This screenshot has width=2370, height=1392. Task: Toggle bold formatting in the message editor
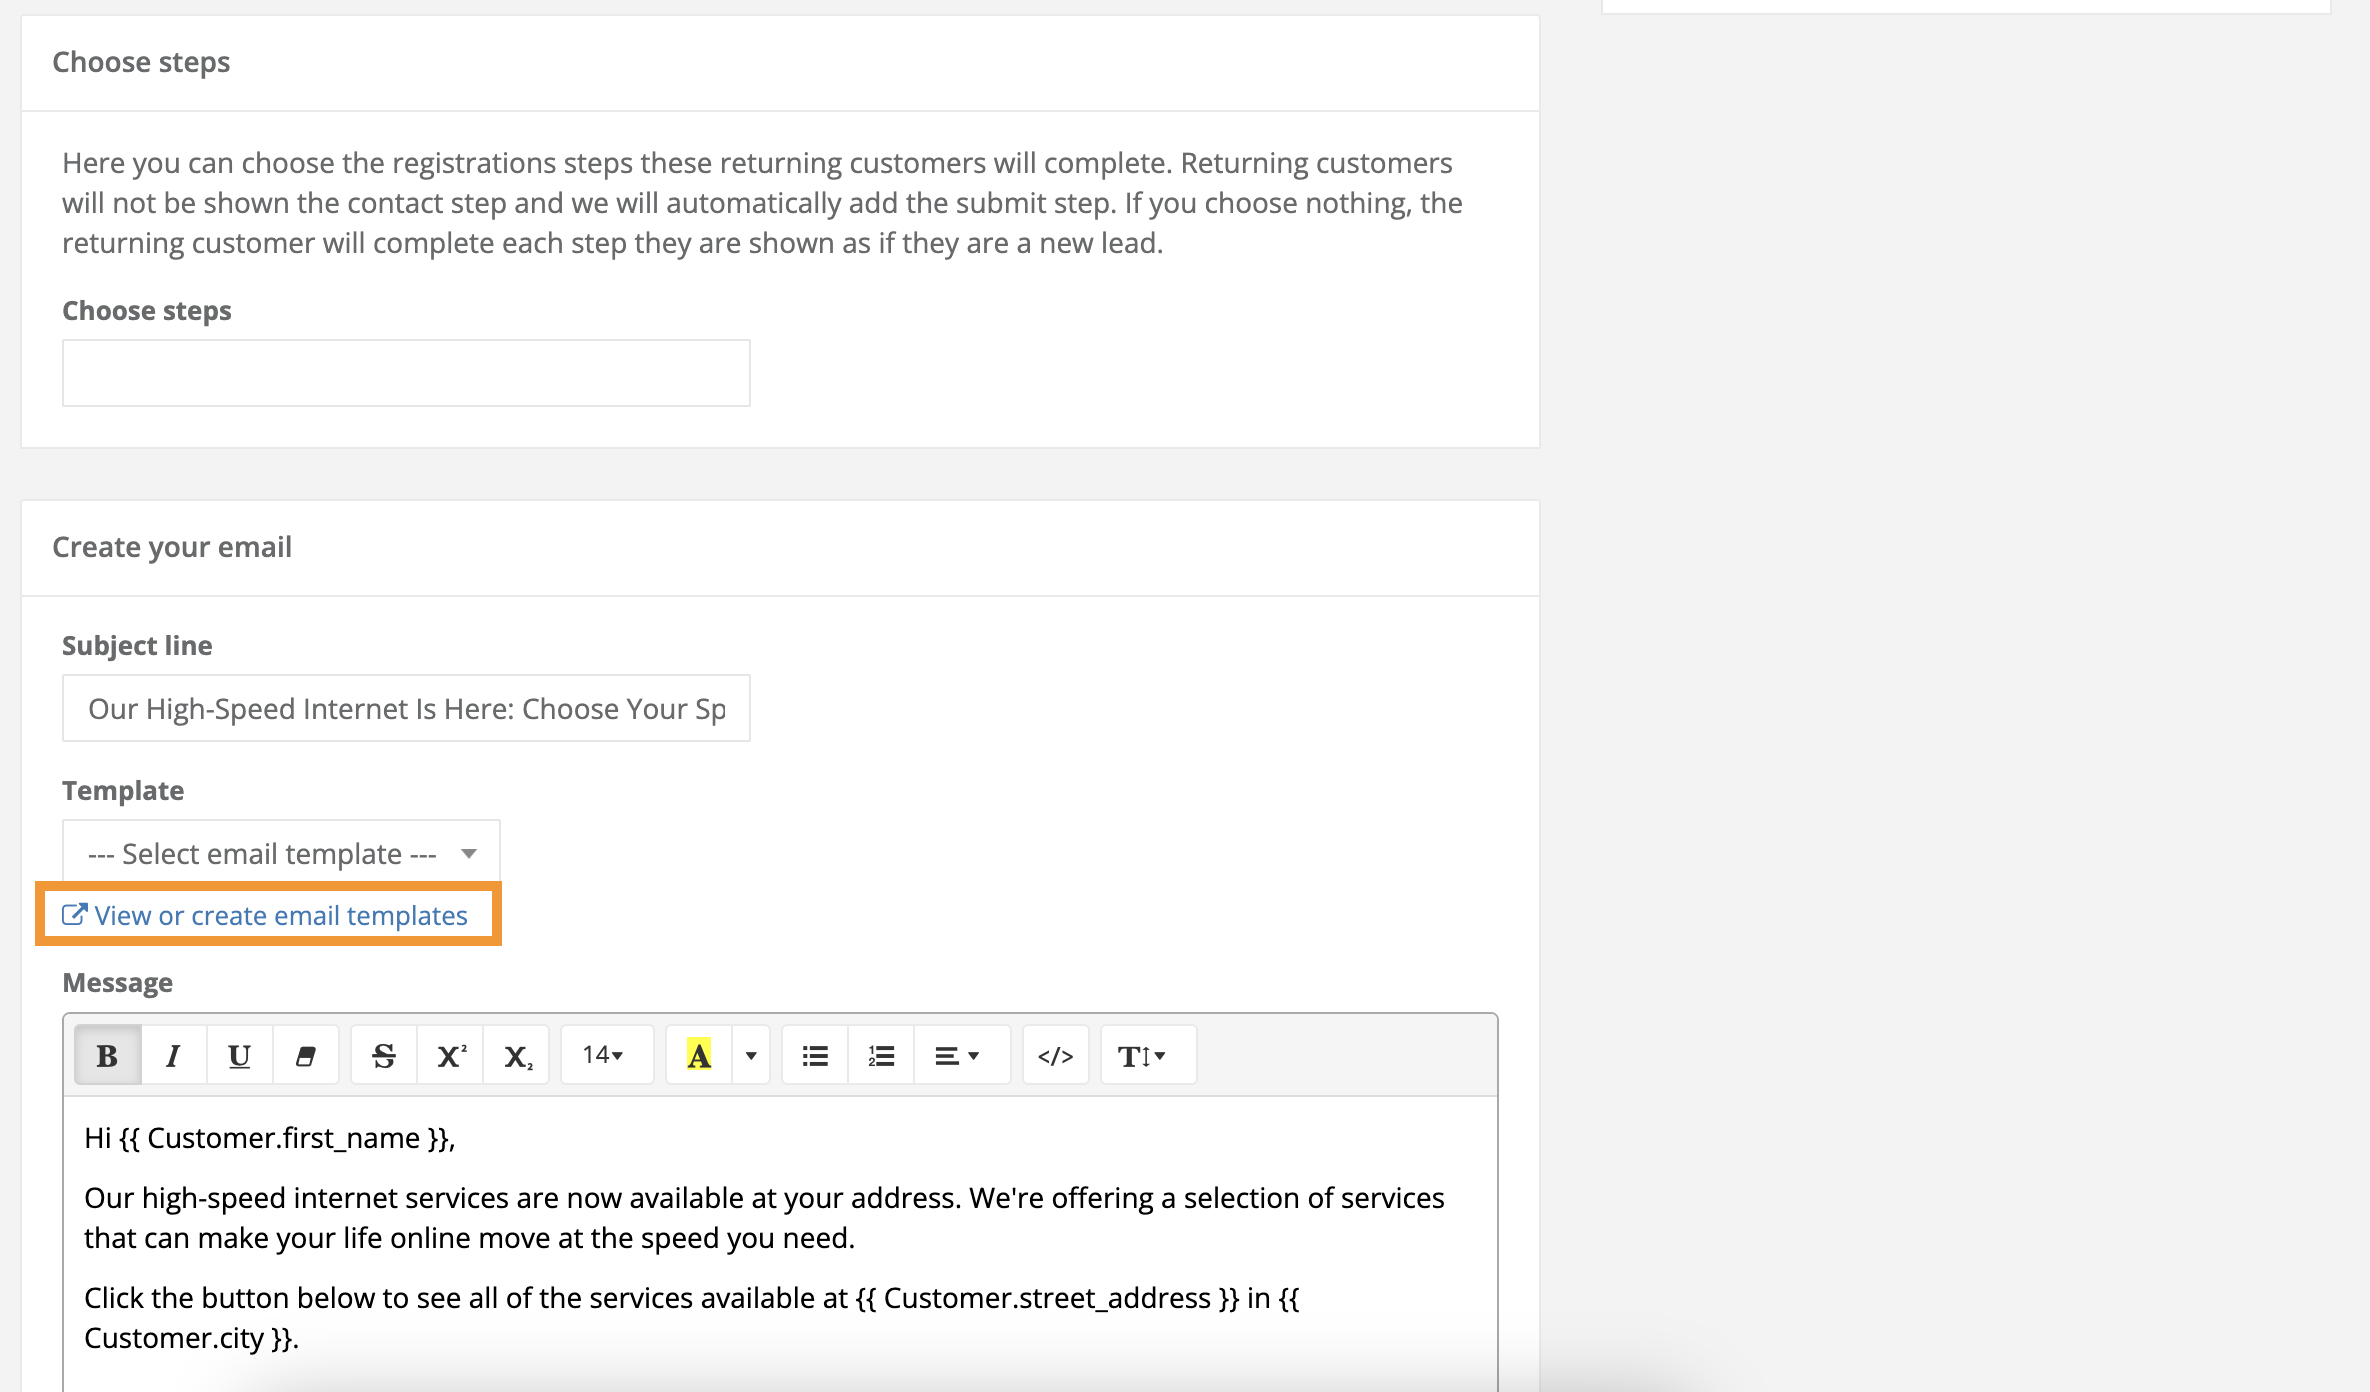[x=105, y=1054]
